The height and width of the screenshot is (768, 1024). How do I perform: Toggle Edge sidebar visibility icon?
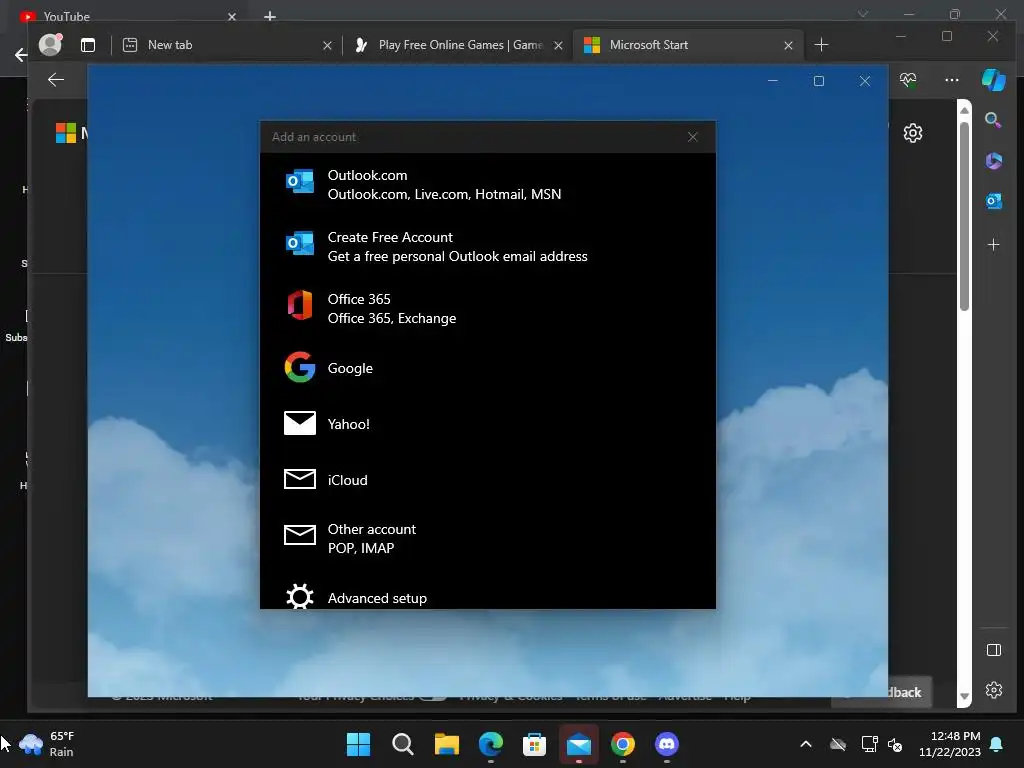point(993,650)
